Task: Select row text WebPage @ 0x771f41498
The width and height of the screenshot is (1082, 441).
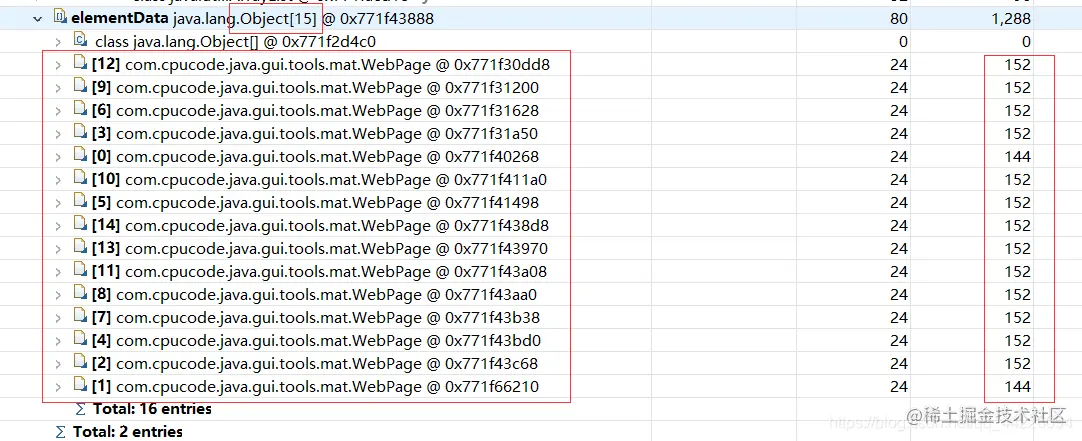Action: tap(328, 203)
